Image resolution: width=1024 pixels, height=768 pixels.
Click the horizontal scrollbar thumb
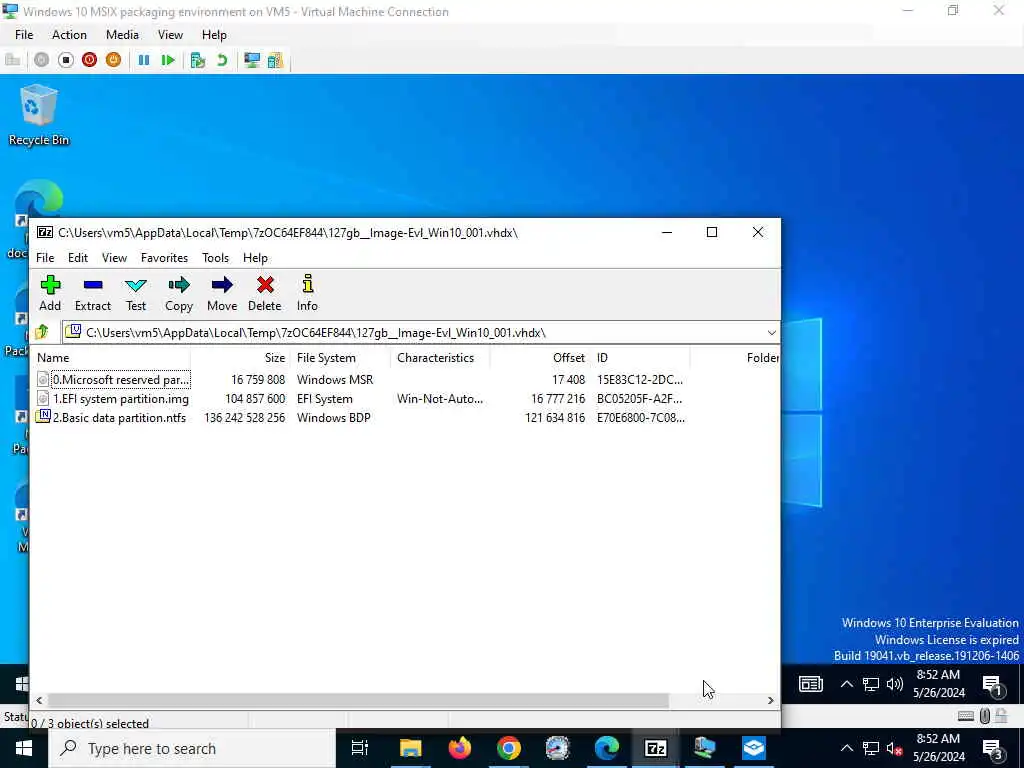coord(358,700)
